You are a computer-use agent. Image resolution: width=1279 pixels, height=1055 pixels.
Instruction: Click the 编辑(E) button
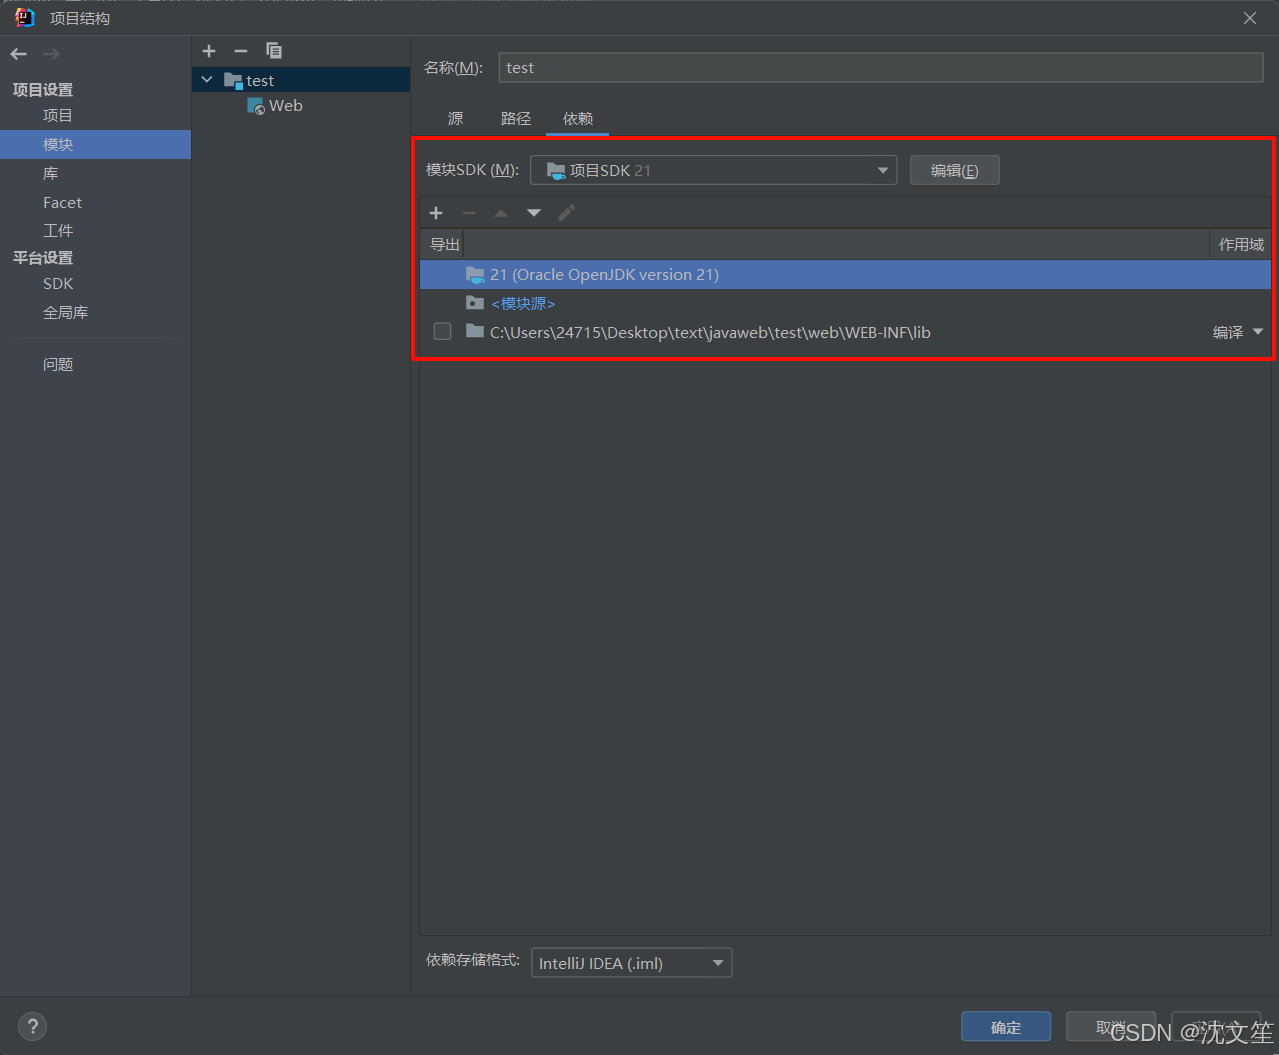(954, 170)
